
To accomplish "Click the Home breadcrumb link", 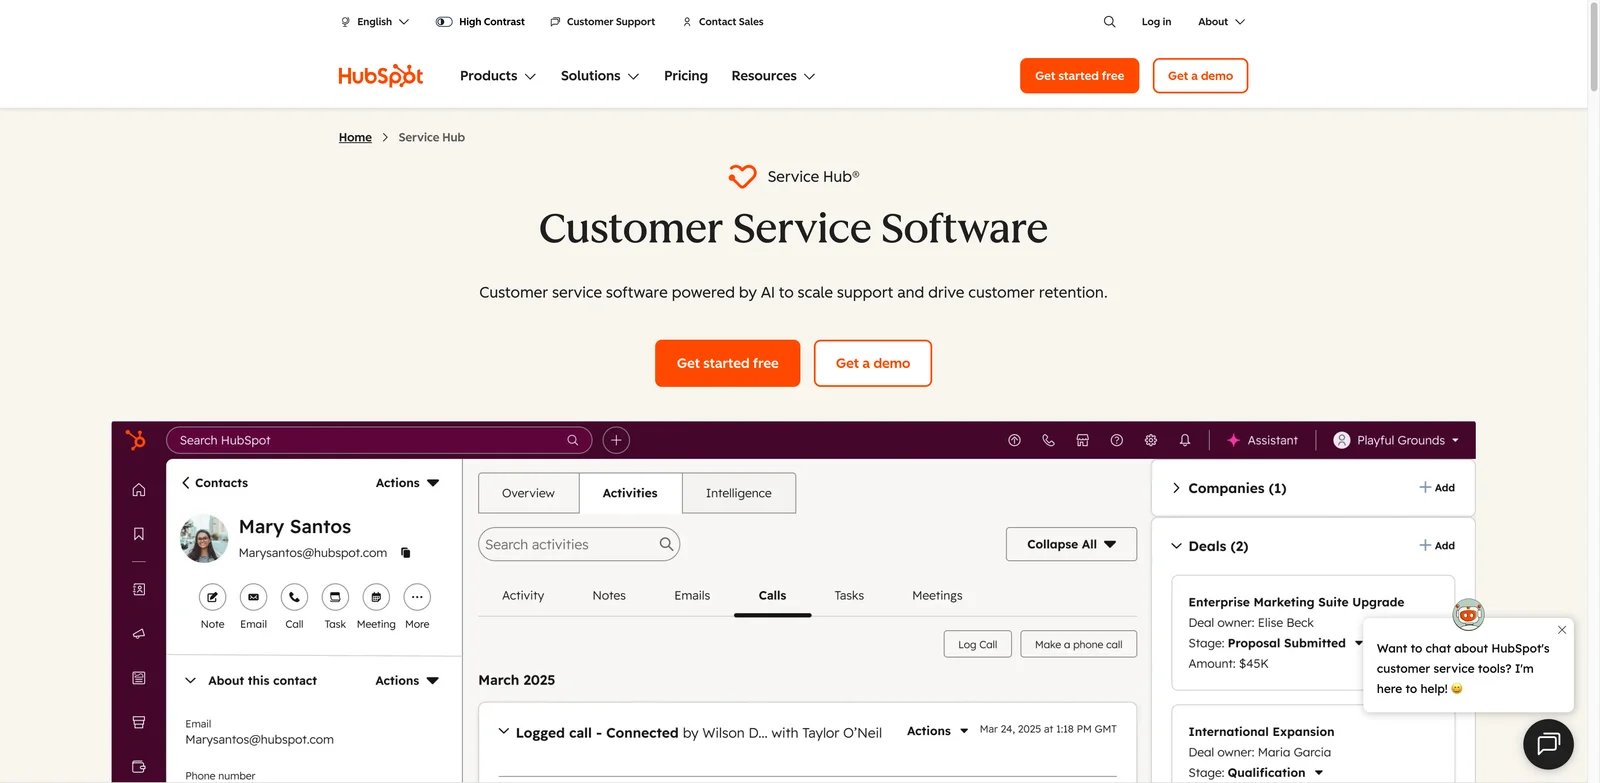I will click(355, 137).
